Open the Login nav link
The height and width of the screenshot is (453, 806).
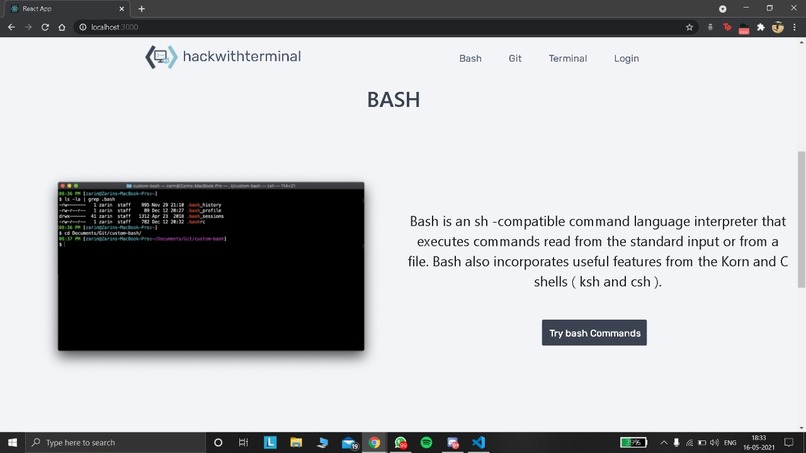(x=626, y=59)
